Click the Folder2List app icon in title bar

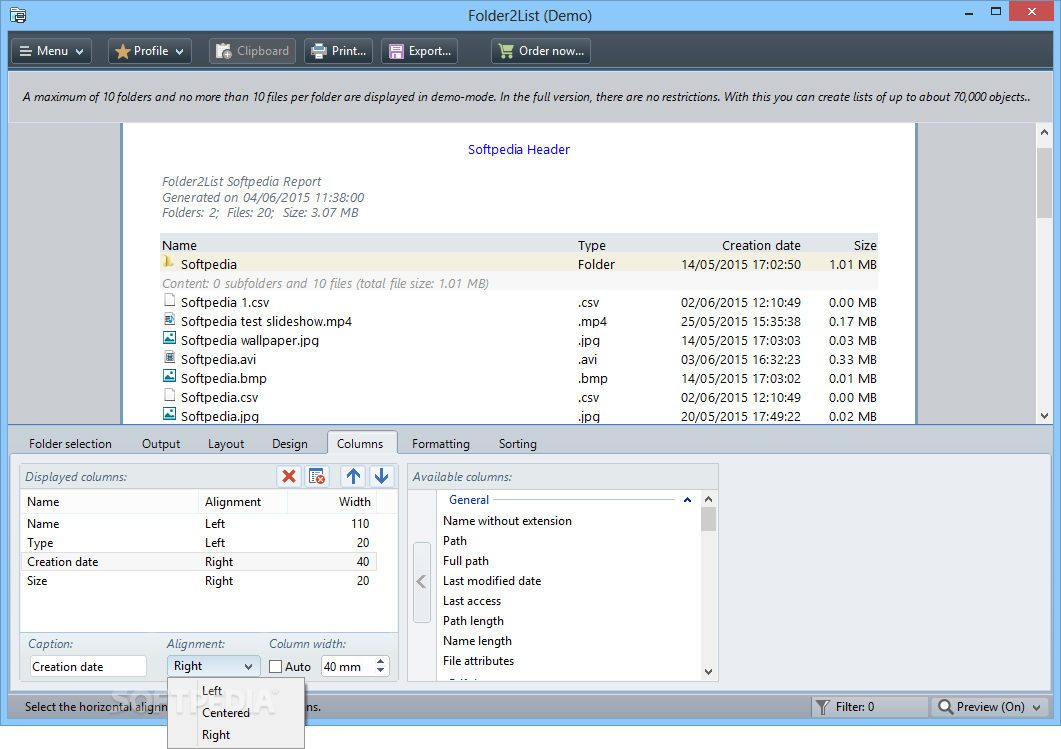[x=18, y=15]
